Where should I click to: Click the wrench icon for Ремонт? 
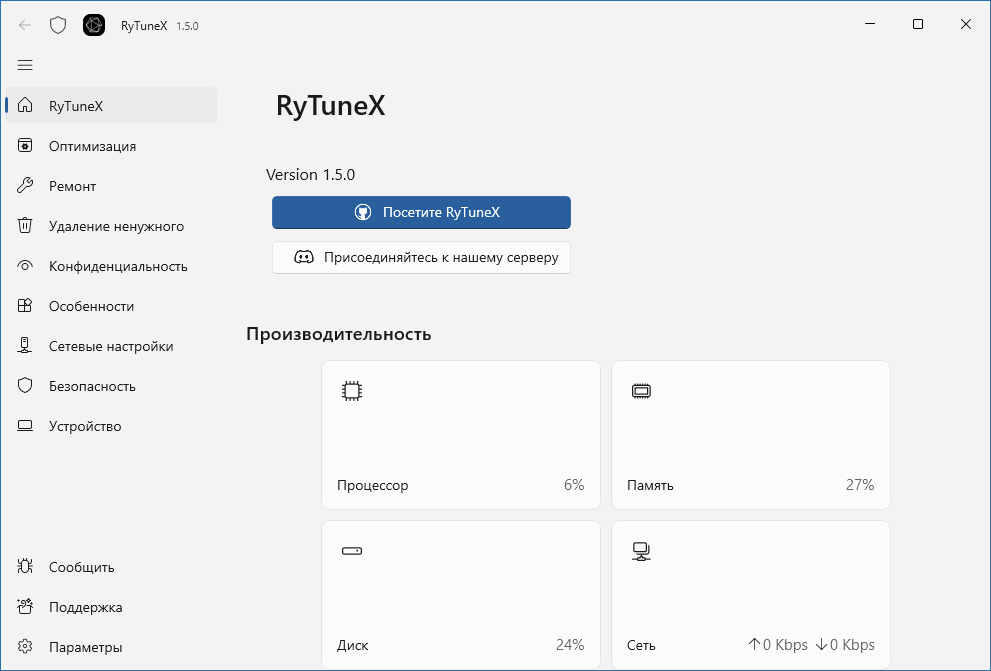point(26,186)
